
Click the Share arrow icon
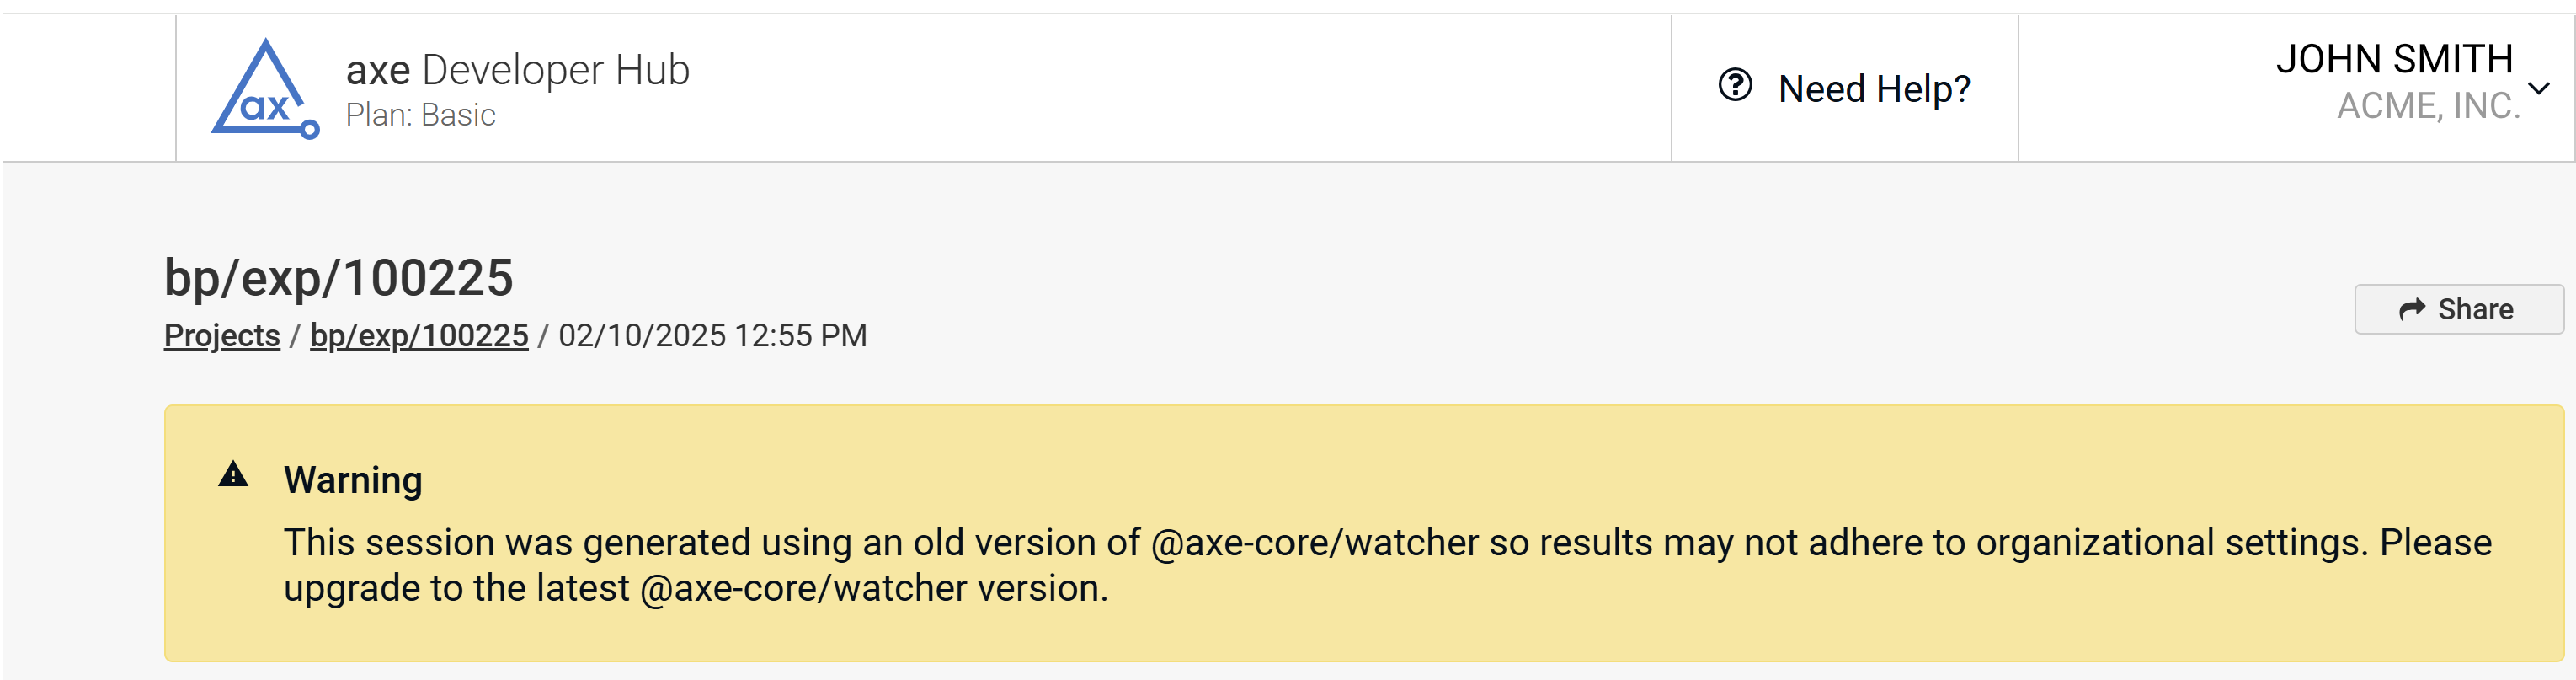click(x=2412, y=309)
